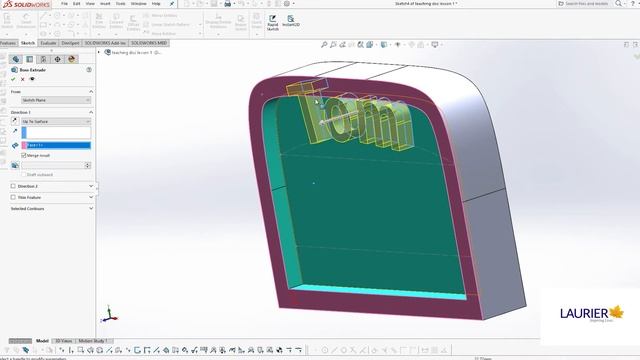Switch to the Features ribbon tab
Screen dimensions: 640x360
(x=8, y=43)
